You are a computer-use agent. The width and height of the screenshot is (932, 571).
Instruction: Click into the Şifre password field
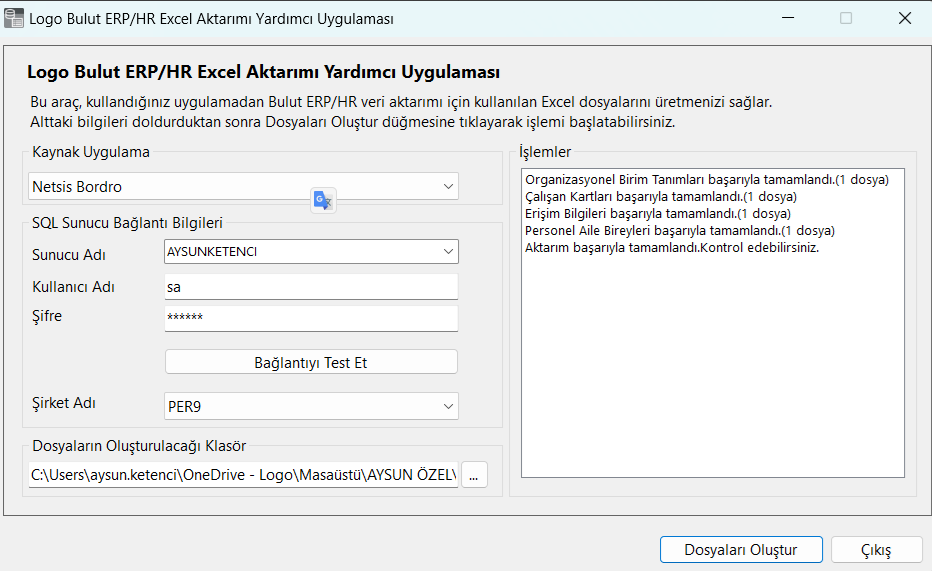(x=310, y=318)
